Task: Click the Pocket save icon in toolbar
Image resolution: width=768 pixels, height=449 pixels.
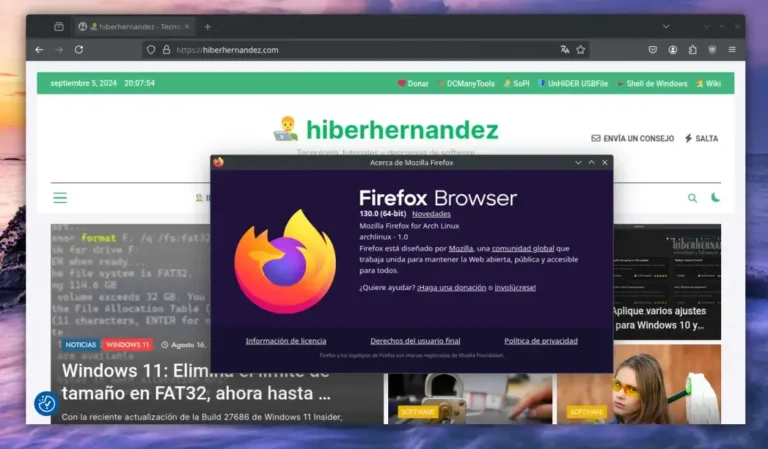Action: (653, 49)
